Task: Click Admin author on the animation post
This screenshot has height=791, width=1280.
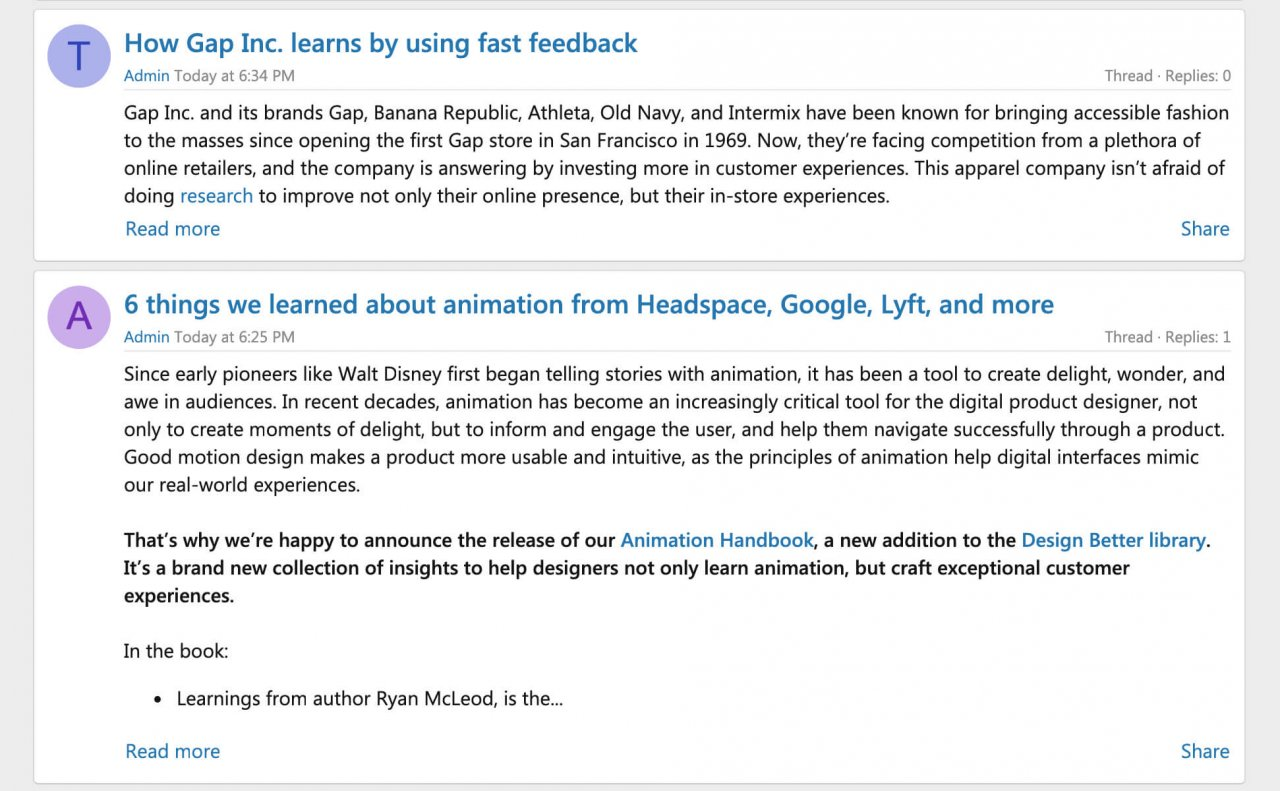Action: pyautogui.click(x=146, y=337)
